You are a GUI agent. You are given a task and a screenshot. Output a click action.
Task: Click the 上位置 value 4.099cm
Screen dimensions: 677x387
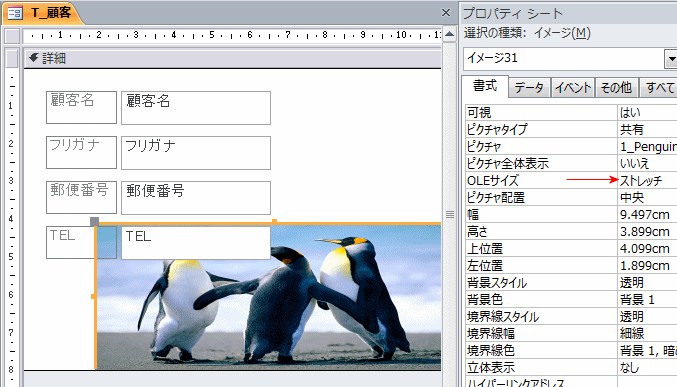pyautogui.click(x=647, y=248)
